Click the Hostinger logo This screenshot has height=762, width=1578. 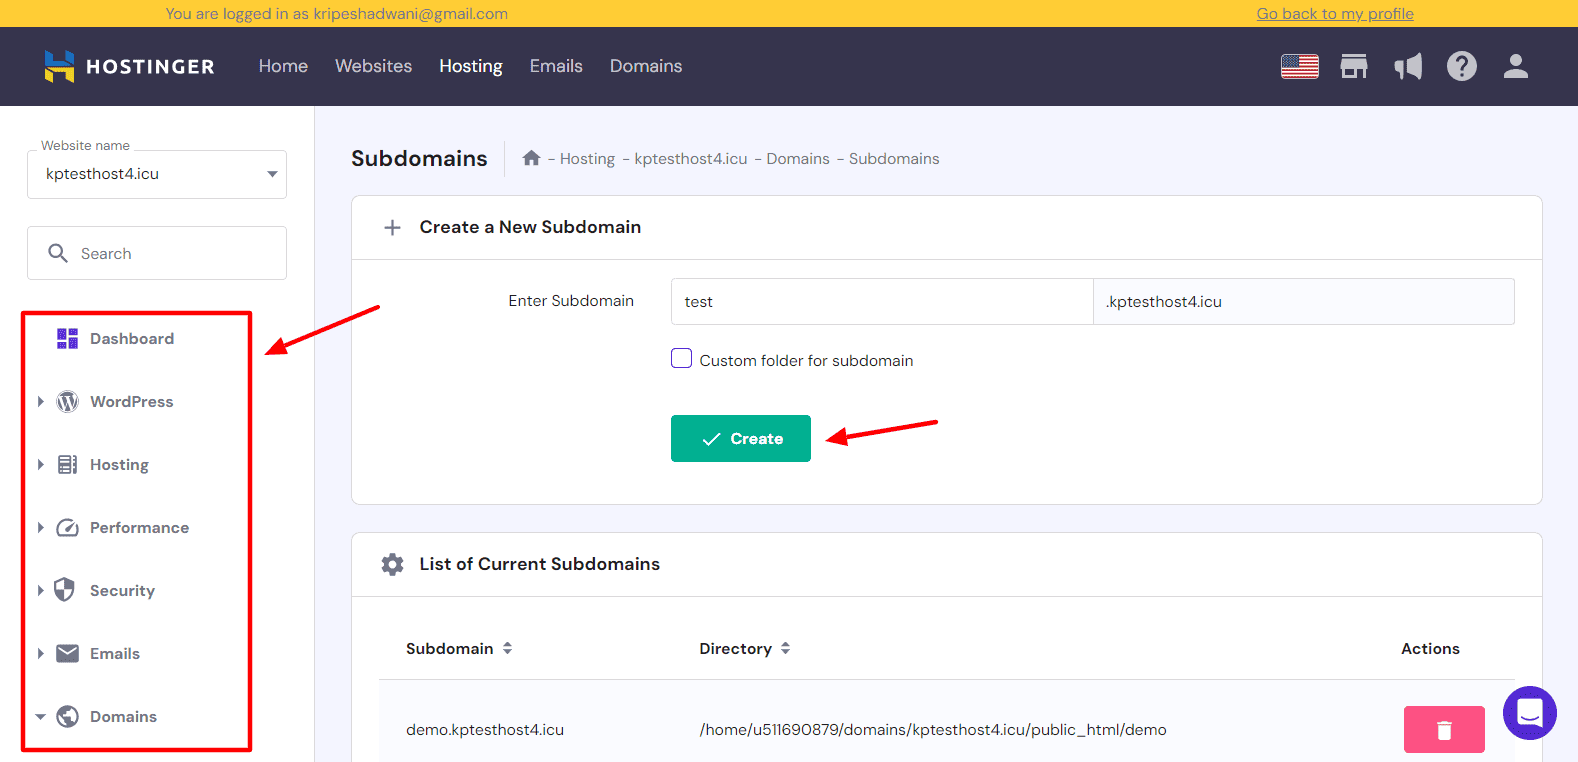point(129,67)
